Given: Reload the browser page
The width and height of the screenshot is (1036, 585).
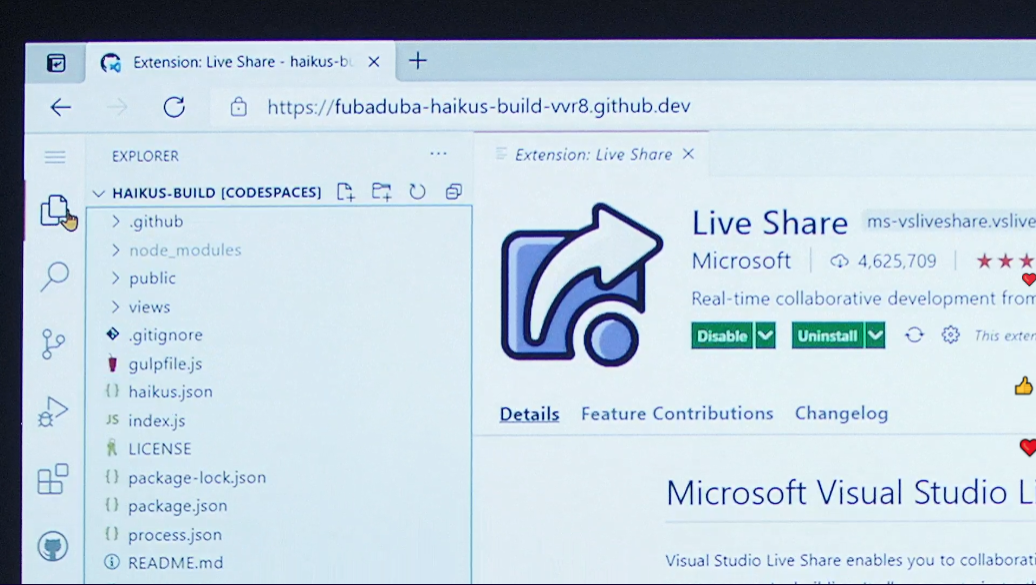Looking at the screenshot, I should click(x=174, y=107).
